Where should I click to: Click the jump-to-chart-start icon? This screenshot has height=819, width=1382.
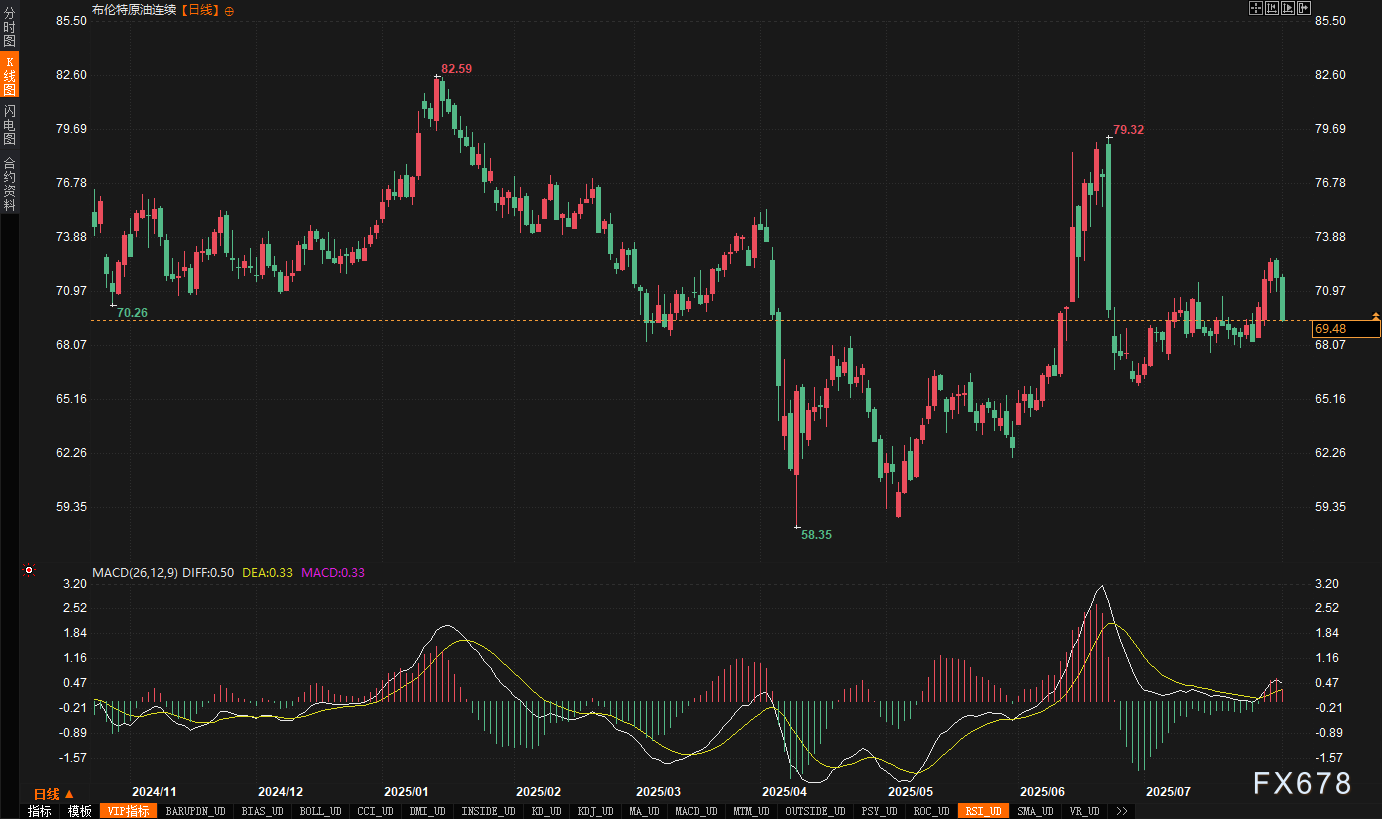coord(1272,8)
